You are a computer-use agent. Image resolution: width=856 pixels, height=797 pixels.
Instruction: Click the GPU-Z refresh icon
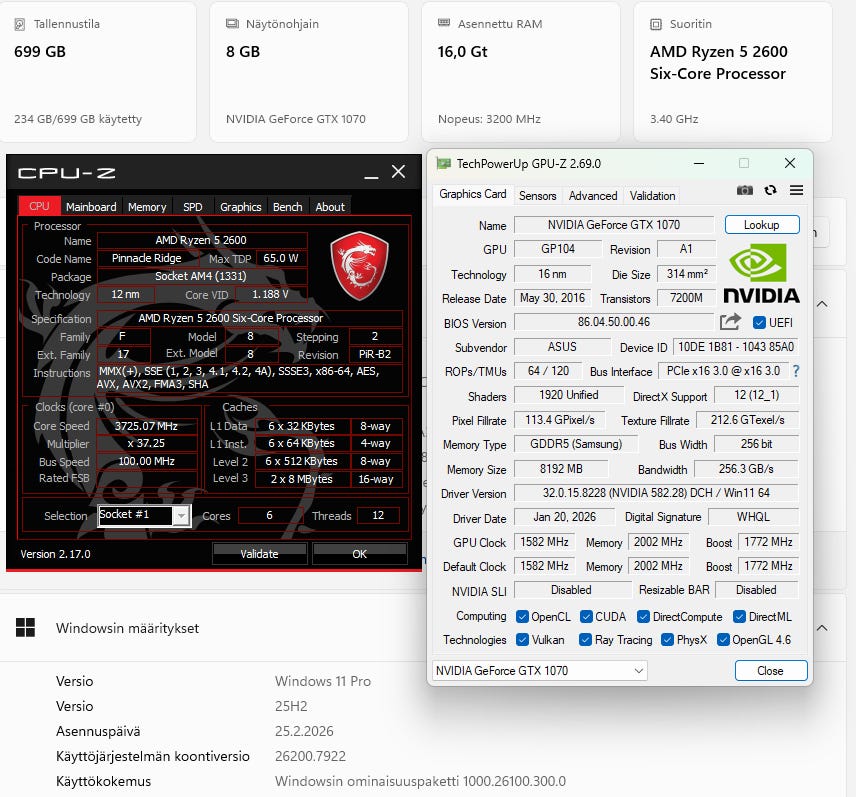770,190
